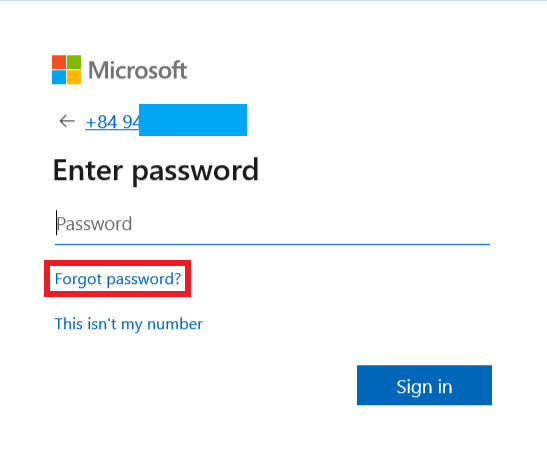Select the blue square of the Microsoft logo
547x458 pixels.
[59, 77]
